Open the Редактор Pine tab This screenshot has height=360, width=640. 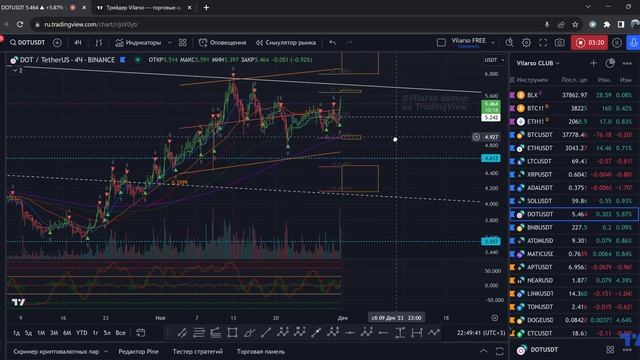click(138, 351)
